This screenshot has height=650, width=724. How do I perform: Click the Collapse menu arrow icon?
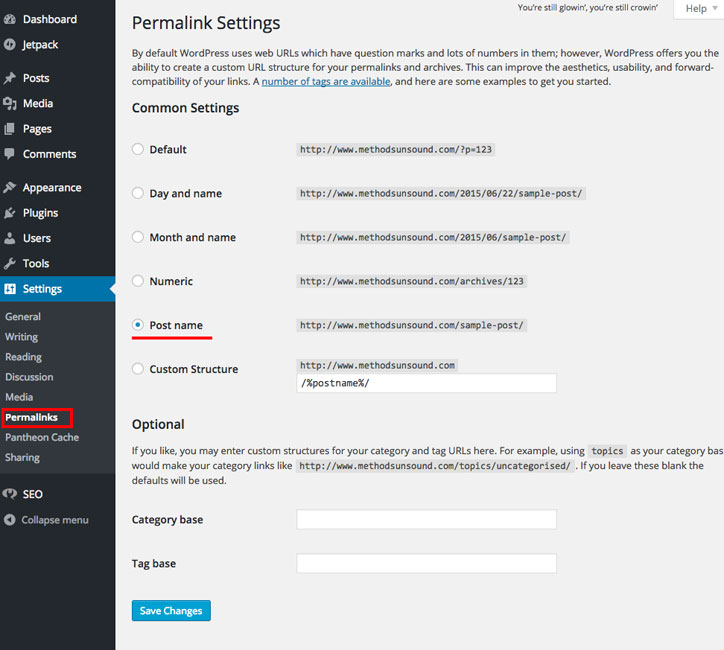pos(10,520)
